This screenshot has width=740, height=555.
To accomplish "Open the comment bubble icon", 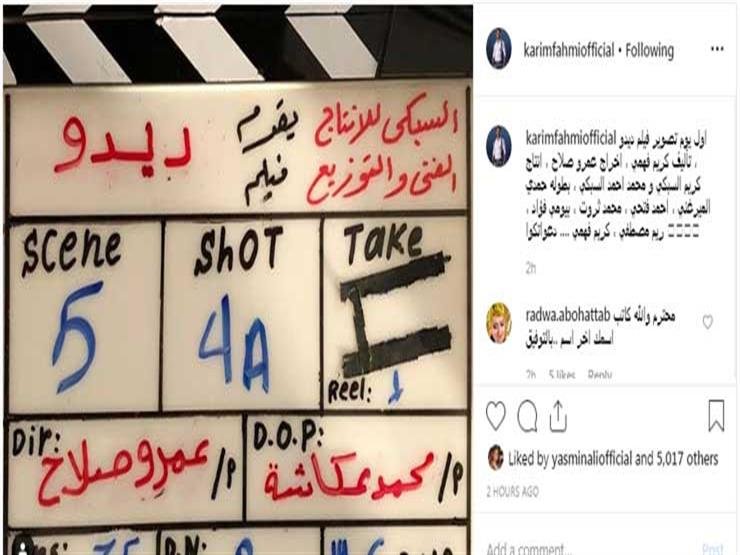I will click(x=527, y=416).
